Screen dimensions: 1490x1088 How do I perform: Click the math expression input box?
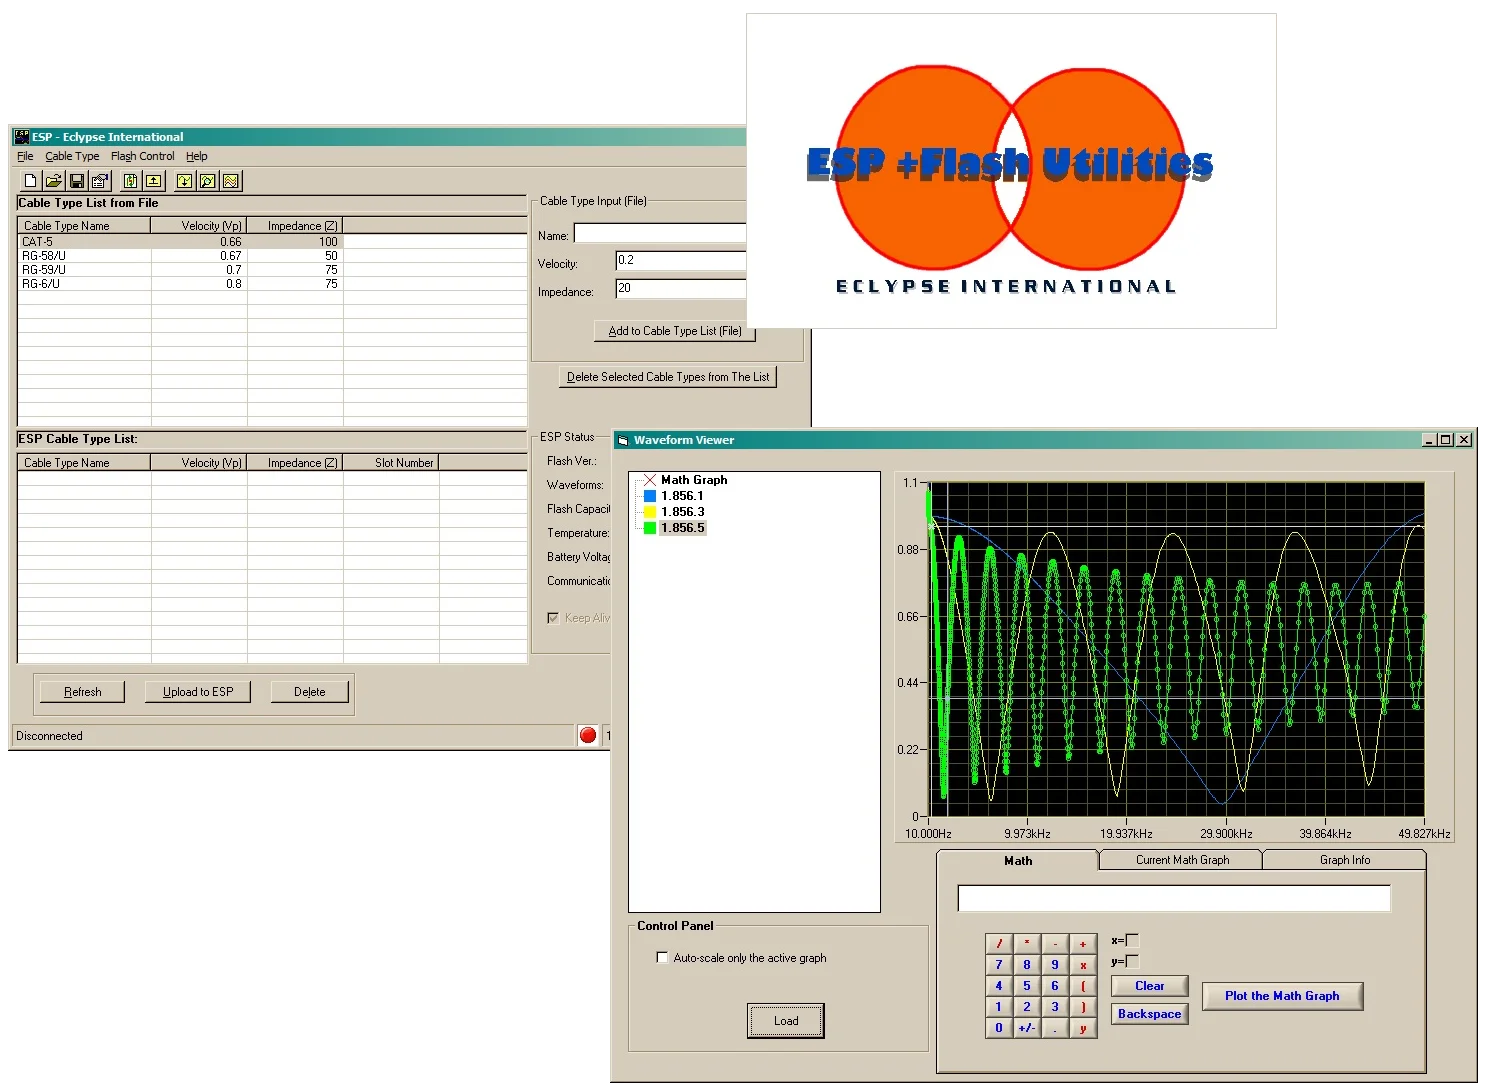[x=1174, y=898]
